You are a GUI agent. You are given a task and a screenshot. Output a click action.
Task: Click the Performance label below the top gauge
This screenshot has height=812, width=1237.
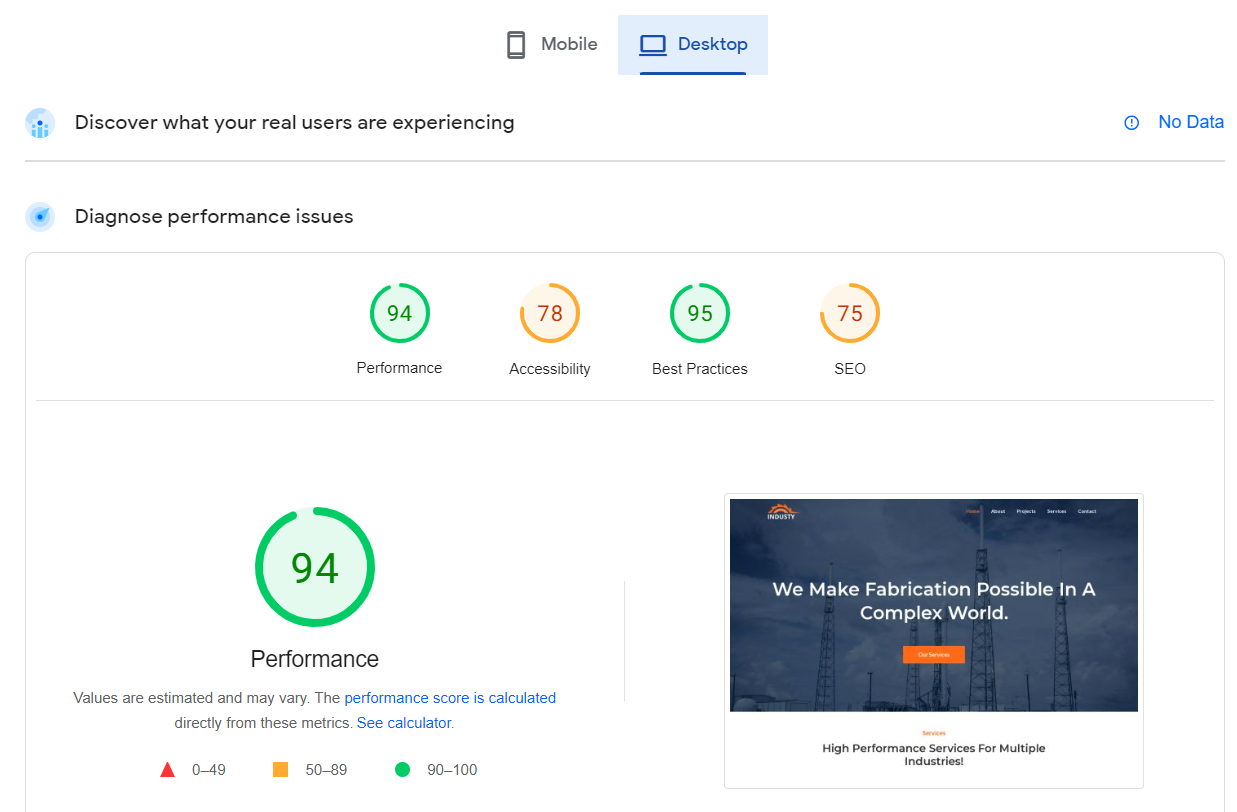pyautogui.click(x=399, y=367)
